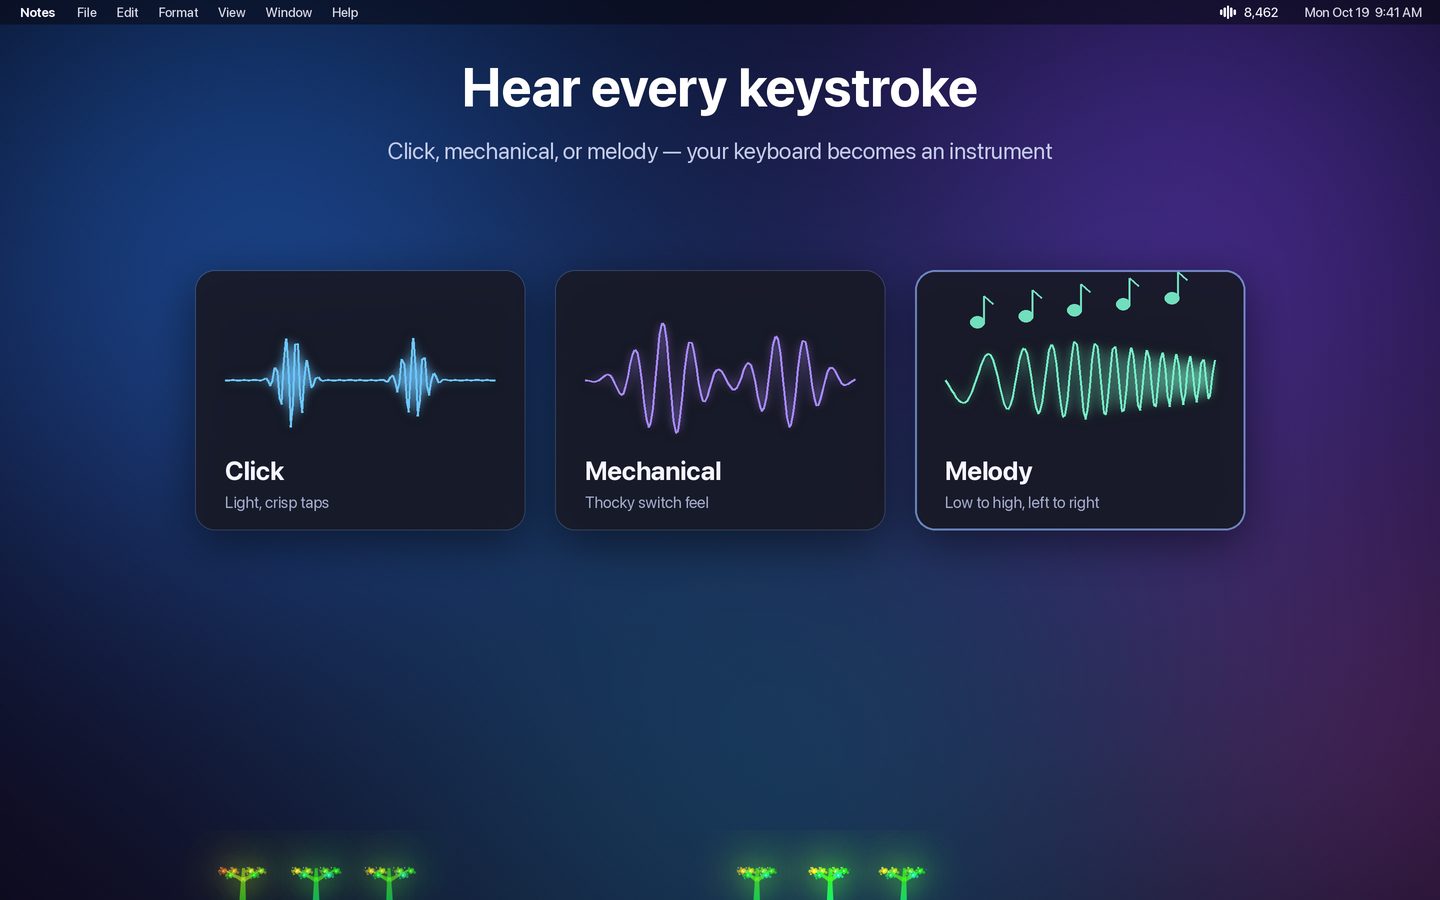Click the 'Light, crisp taps' description

(277, 502)
